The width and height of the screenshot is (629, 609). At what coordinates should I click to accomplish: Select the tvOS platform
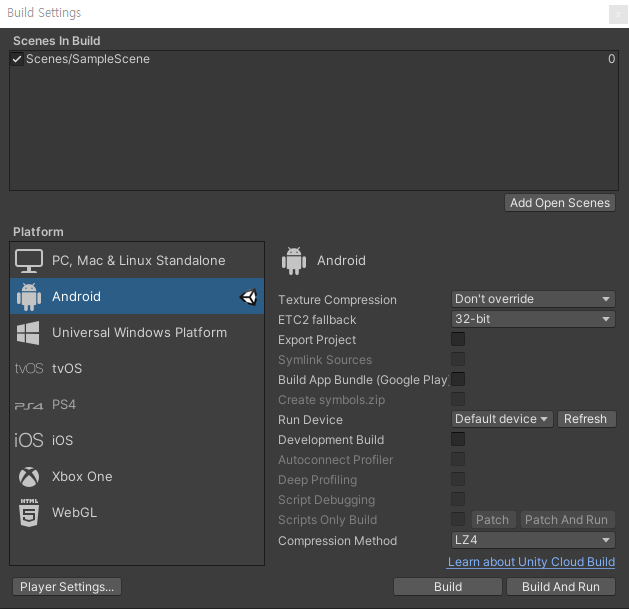(x=137, y=368)
